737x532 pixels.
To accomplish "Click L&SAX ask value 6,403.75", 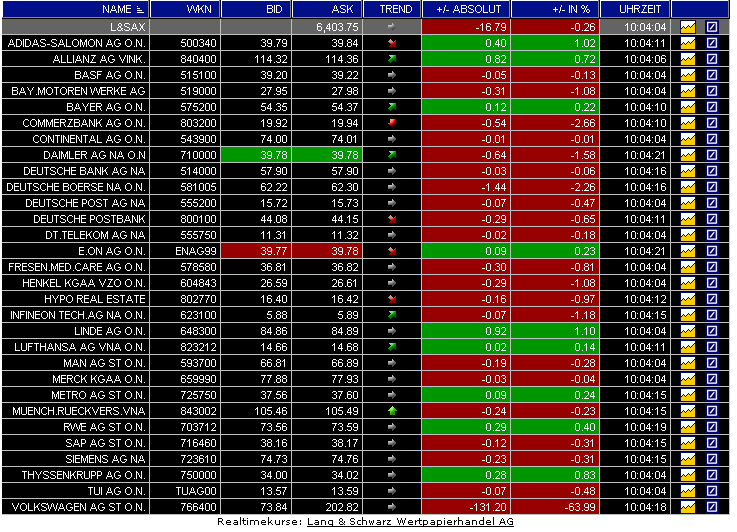I will tap(337, 27).
